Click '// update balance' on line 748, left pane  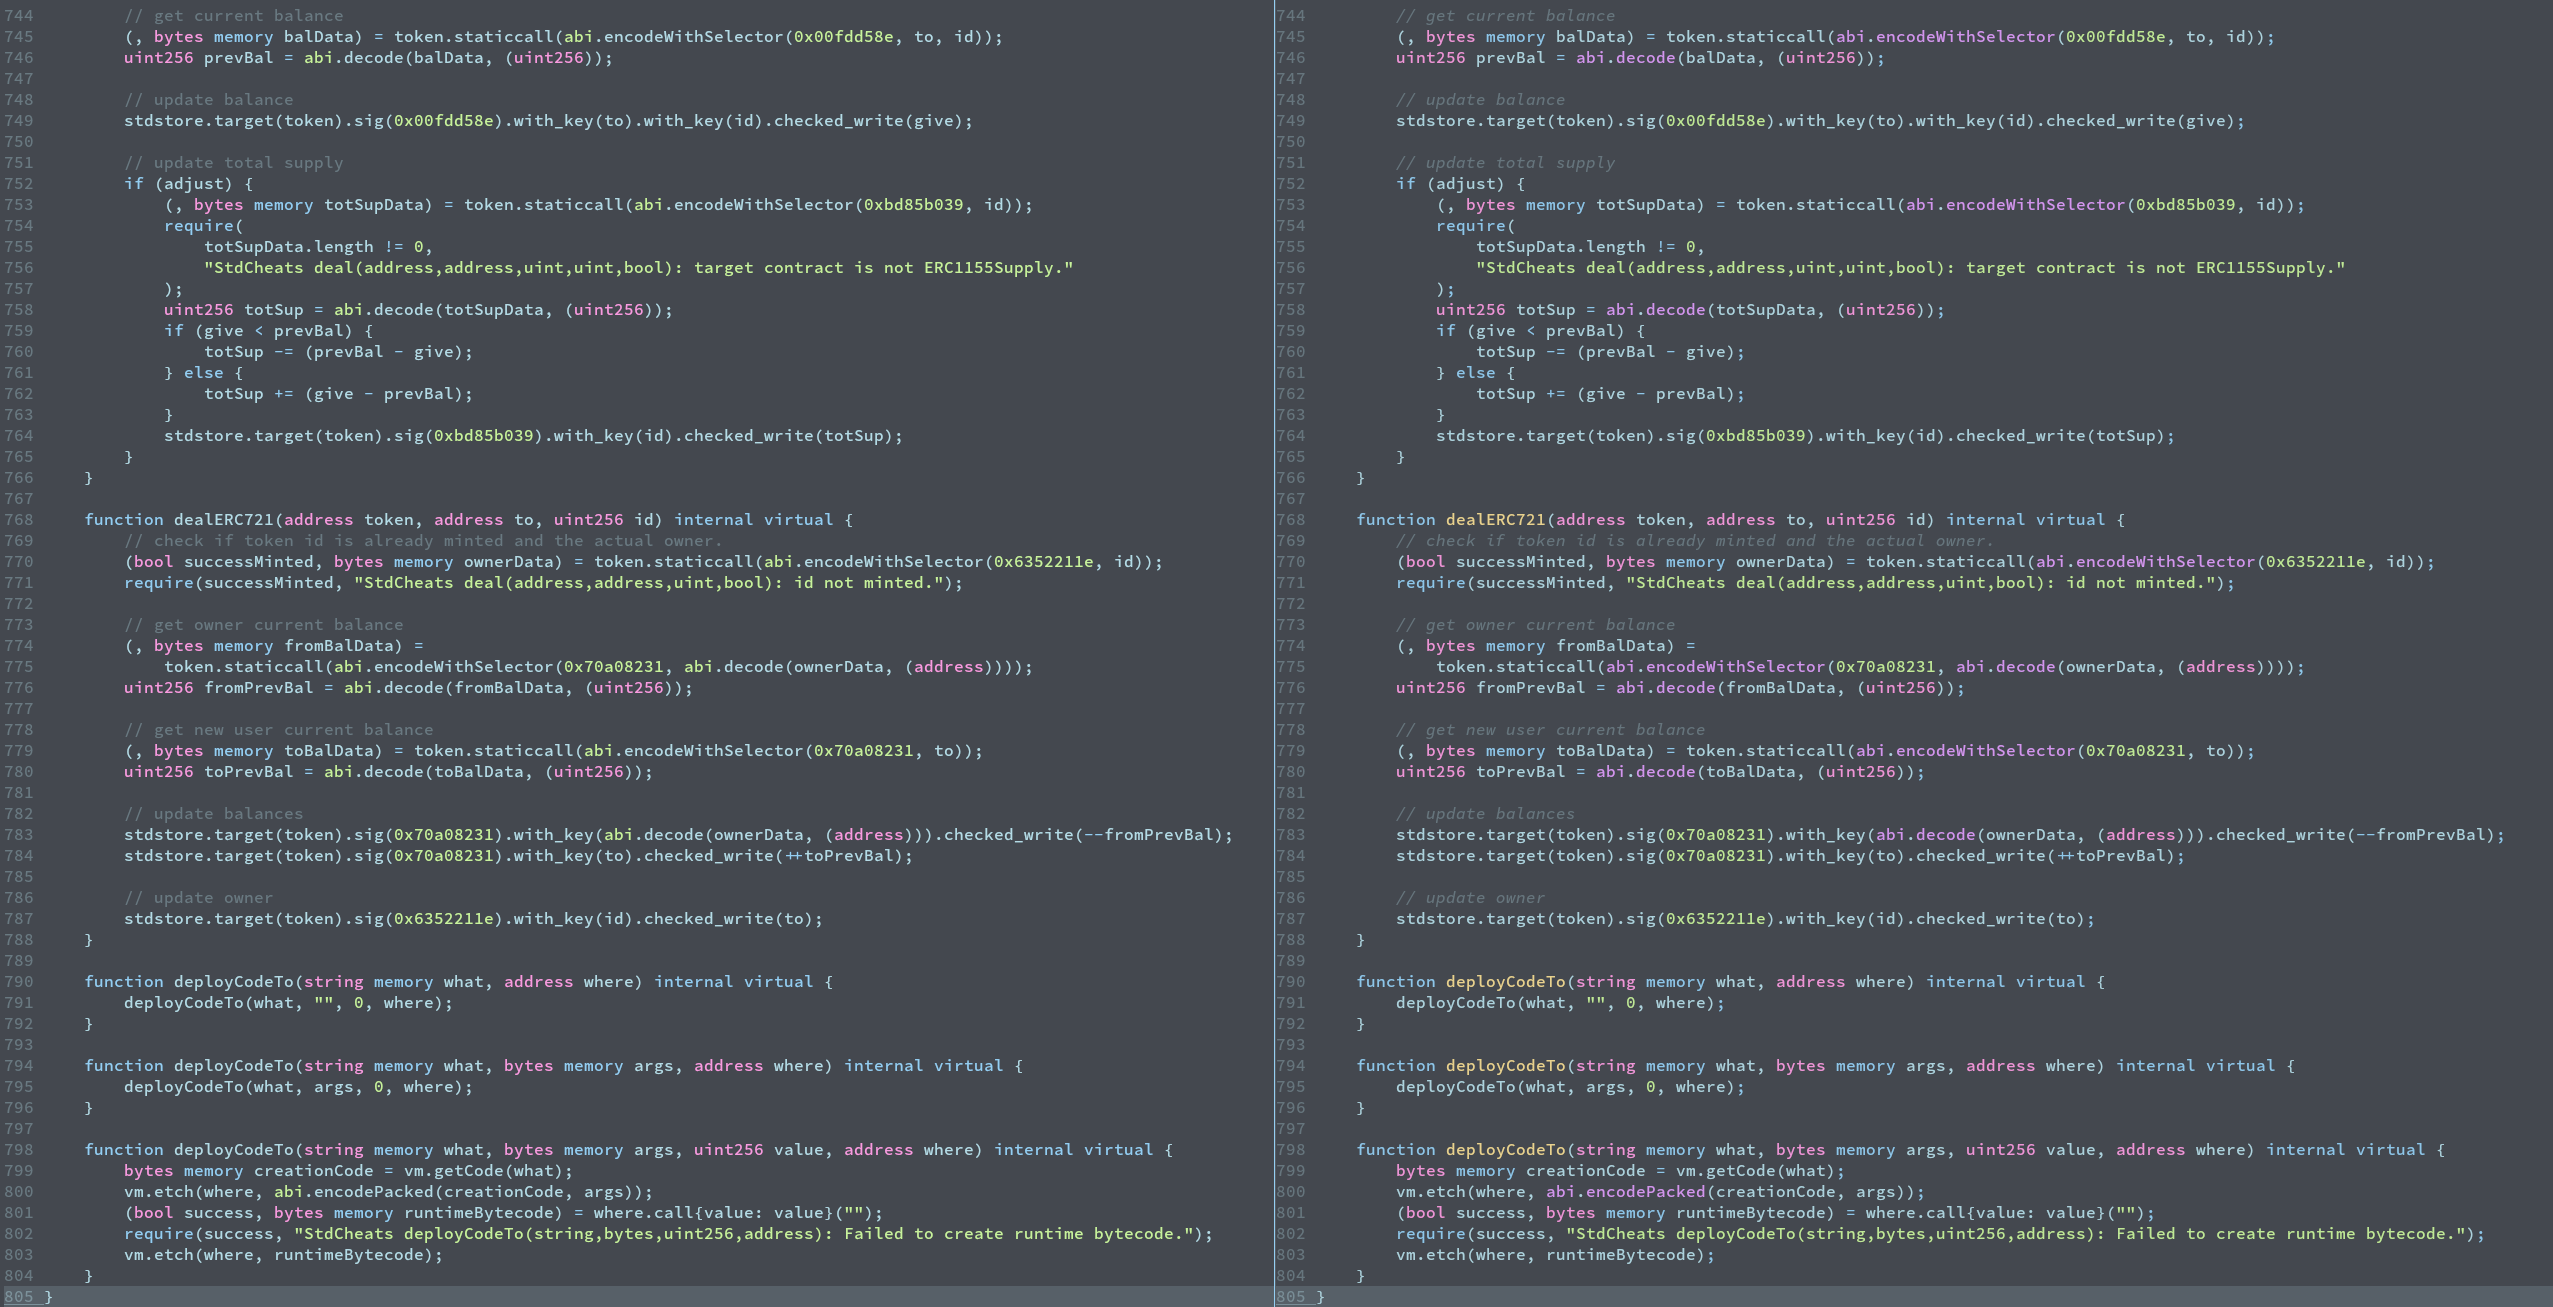[209, 100]
